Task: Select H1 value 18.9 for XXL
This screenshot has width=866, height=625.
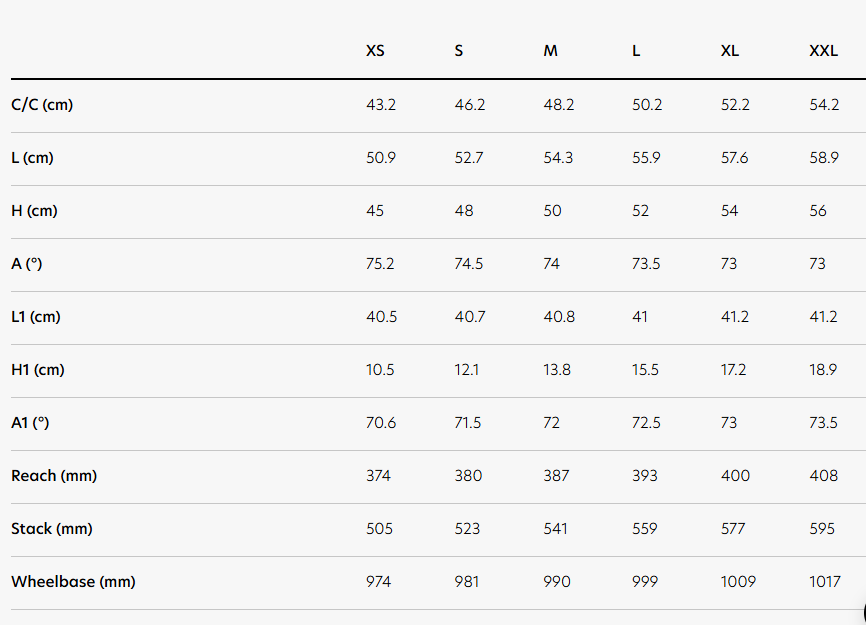Action: click(x=823, y=370)
